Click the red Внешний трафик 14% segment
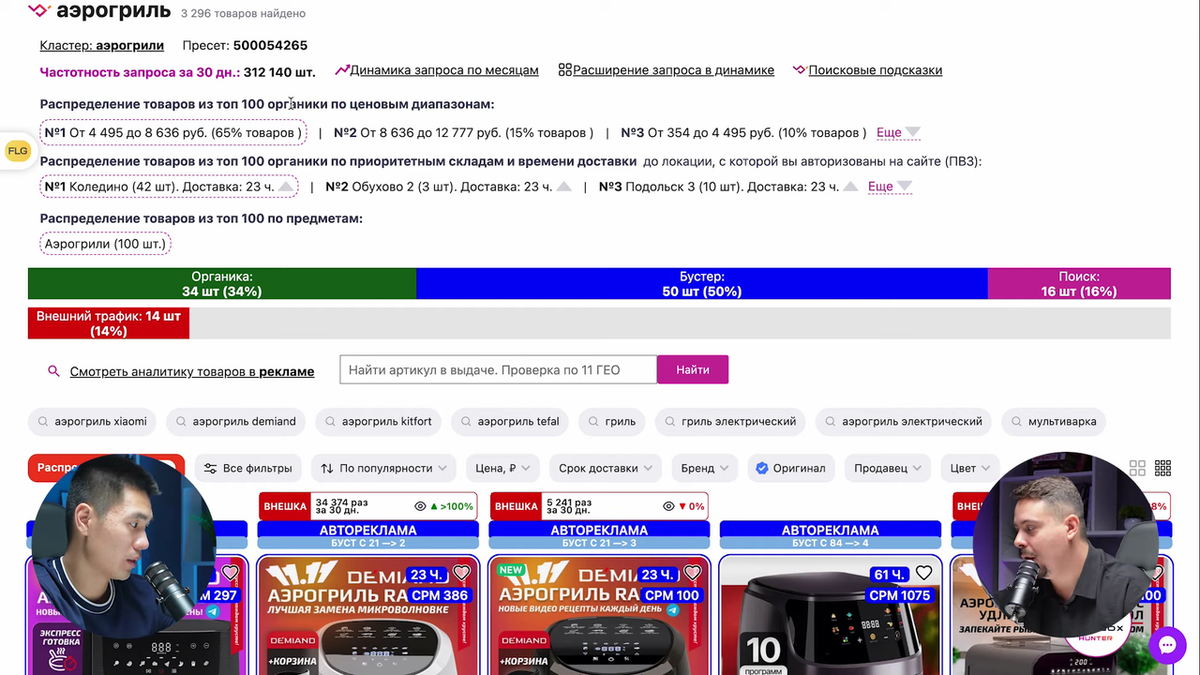Image resolution: width=1200 pixels, height=675 pixels. pyautogui.click(x=108, y=323)
